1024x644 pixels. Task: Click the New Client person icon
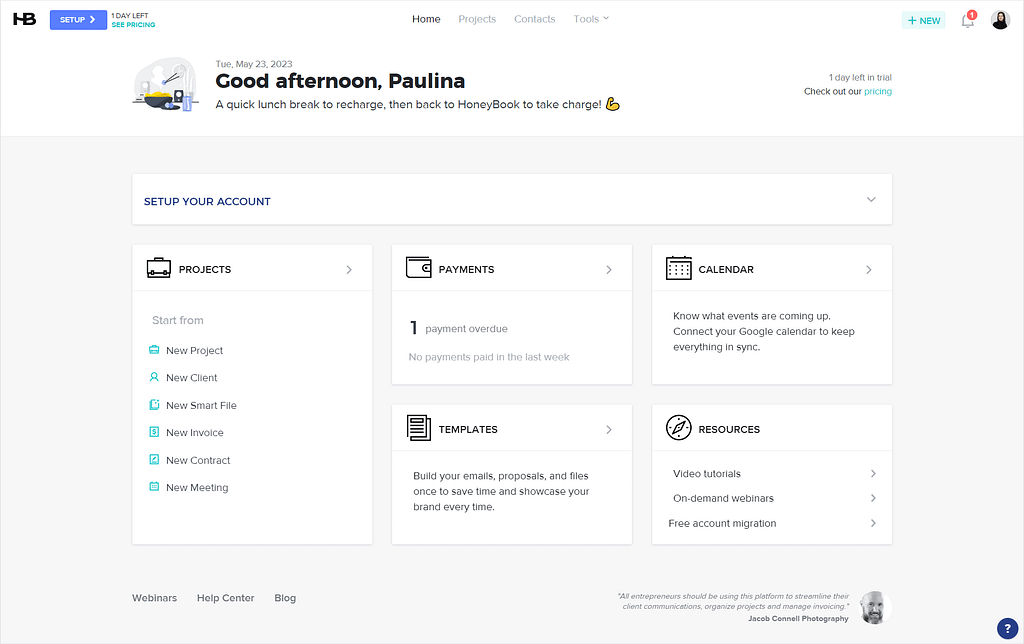154,377
